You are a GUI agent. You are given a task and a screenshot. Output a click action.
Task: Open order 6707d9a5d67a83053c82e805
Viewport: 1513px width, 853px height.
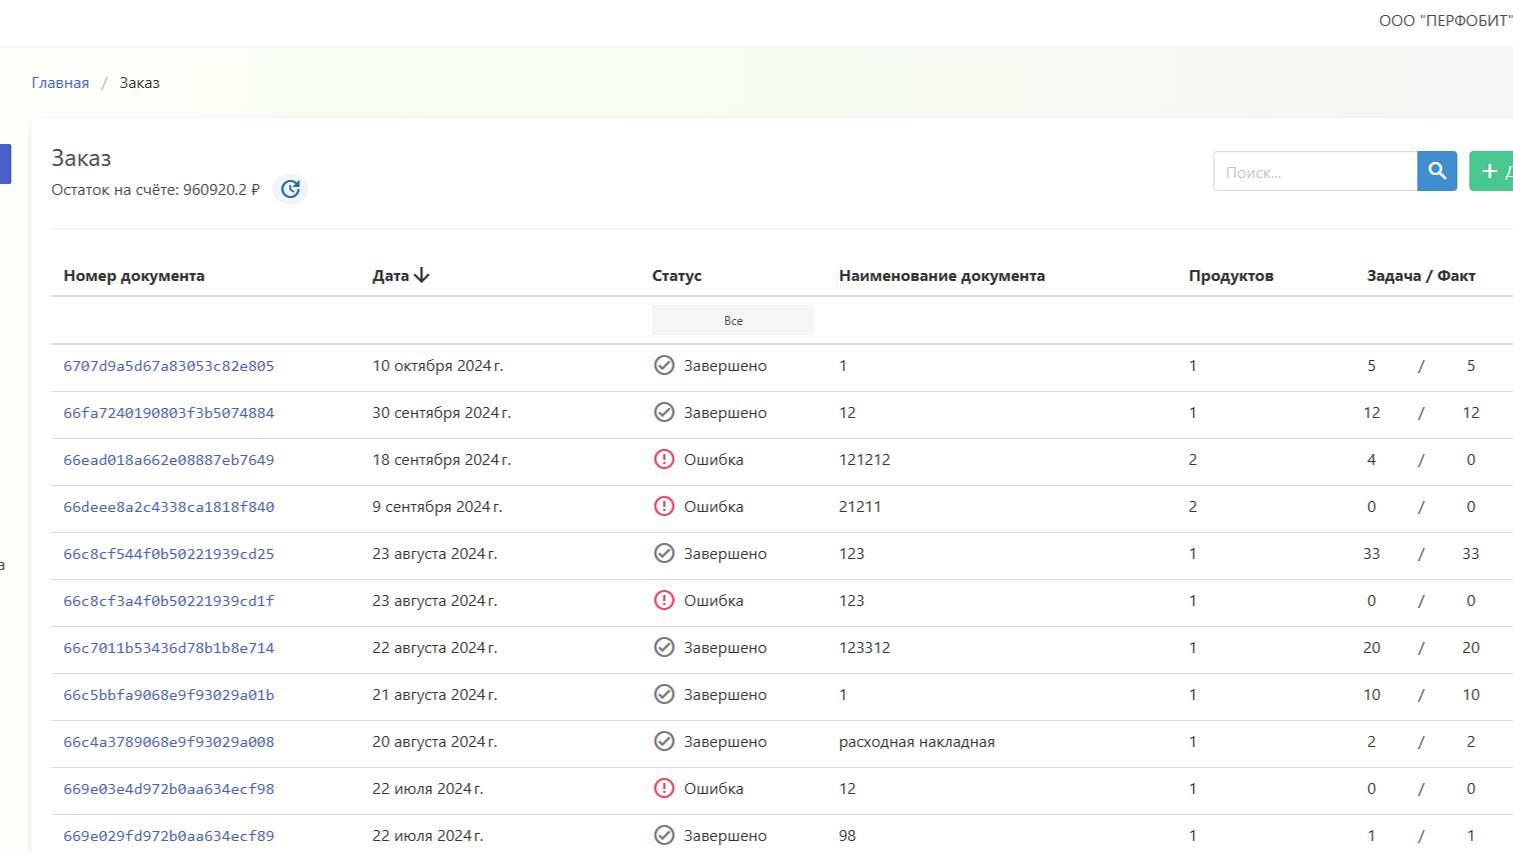coord(168,366)
